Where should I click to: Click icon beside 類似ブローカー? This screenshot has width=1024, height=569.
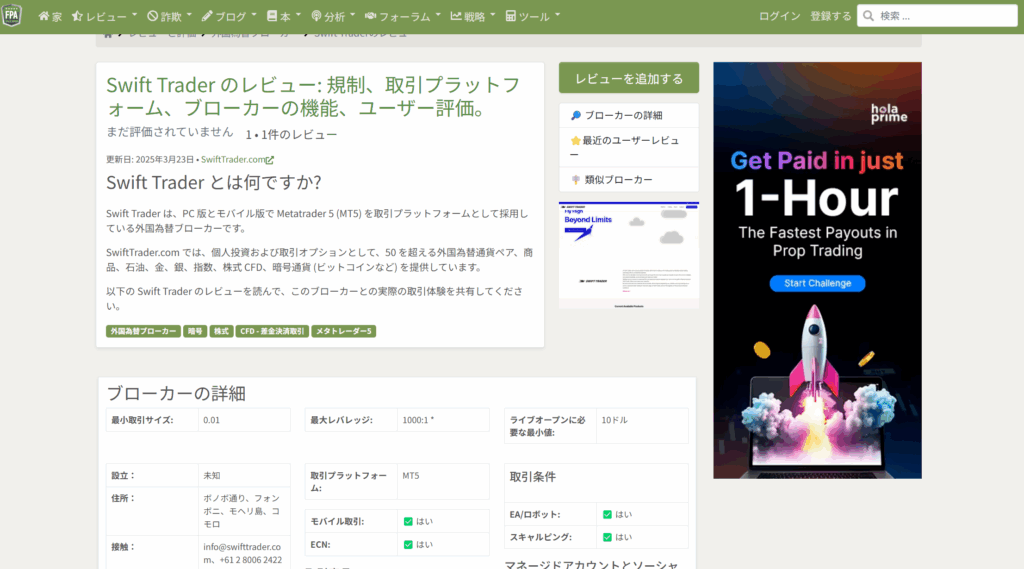[x=575, y=180]
